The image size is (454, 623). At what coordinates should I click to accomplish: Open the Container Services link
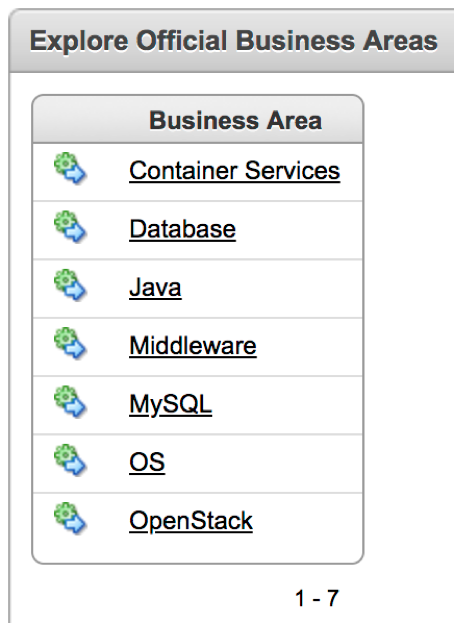pyautogui.click(x=234, y=171)
